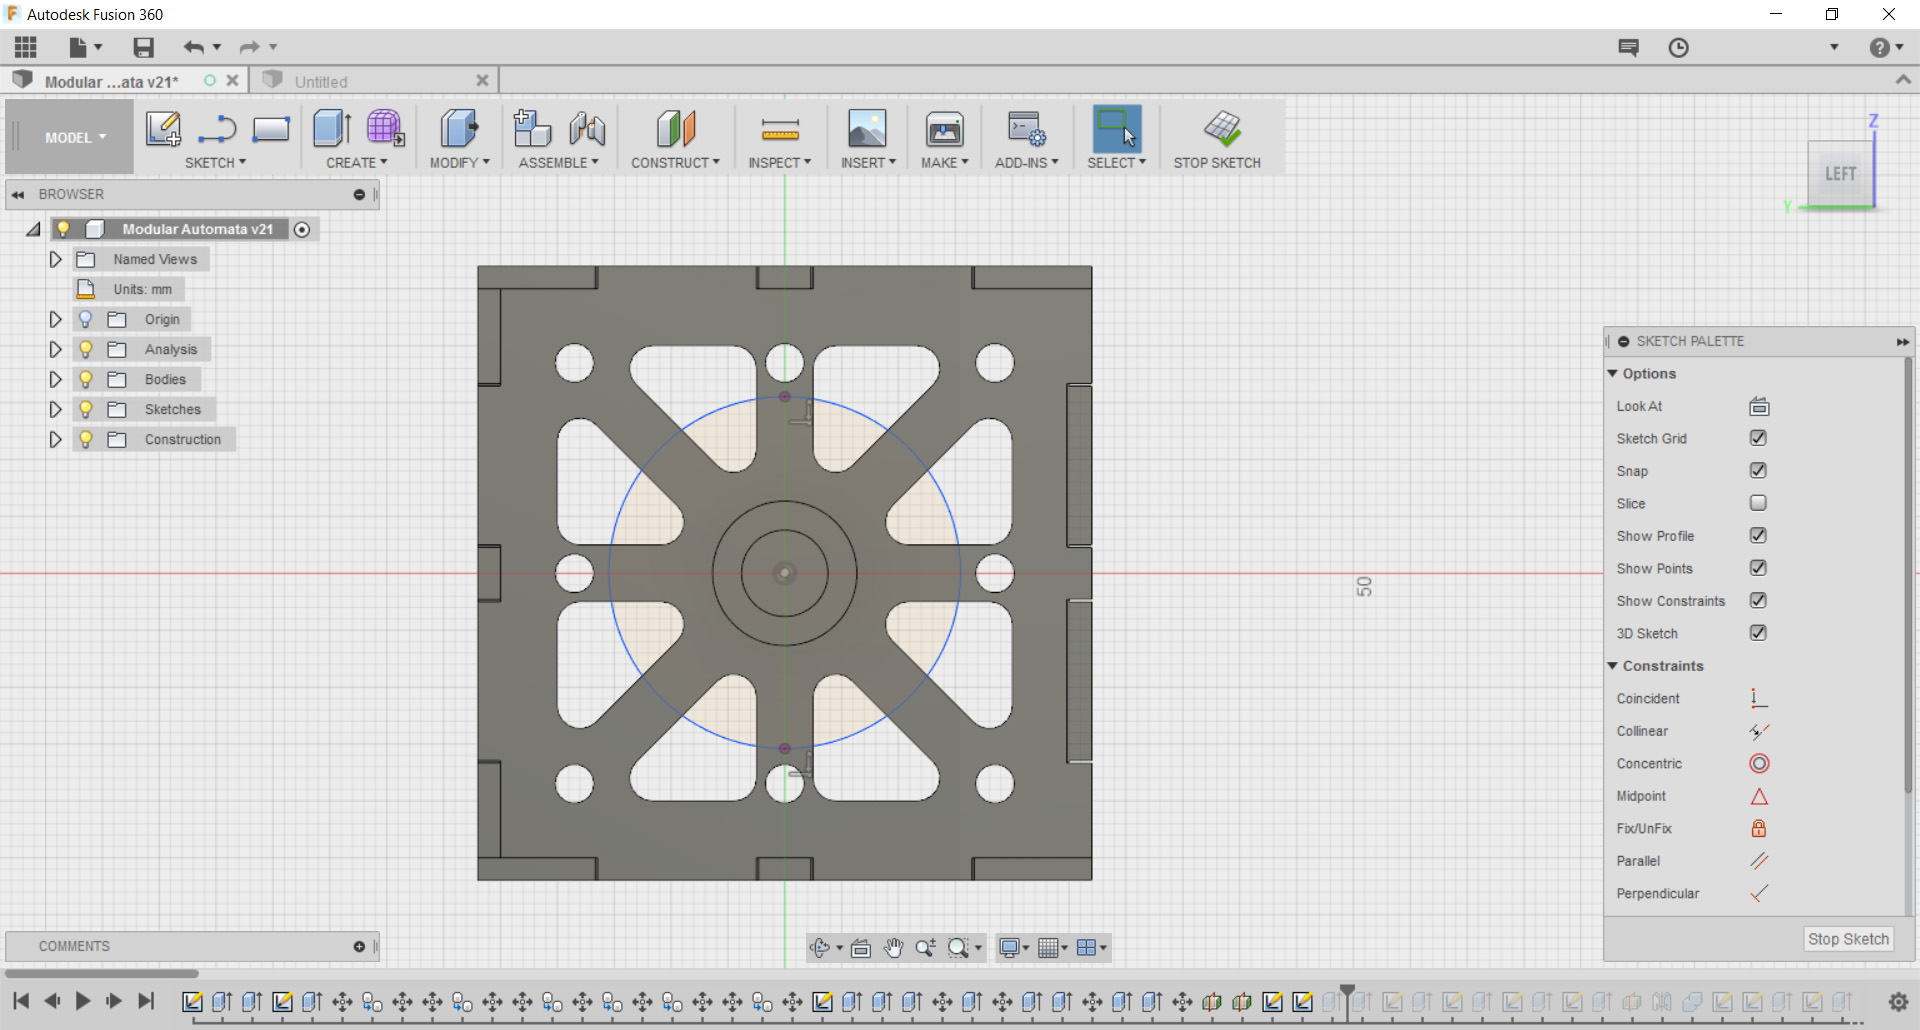Expand the Analysis folder

tap(55, 349)
